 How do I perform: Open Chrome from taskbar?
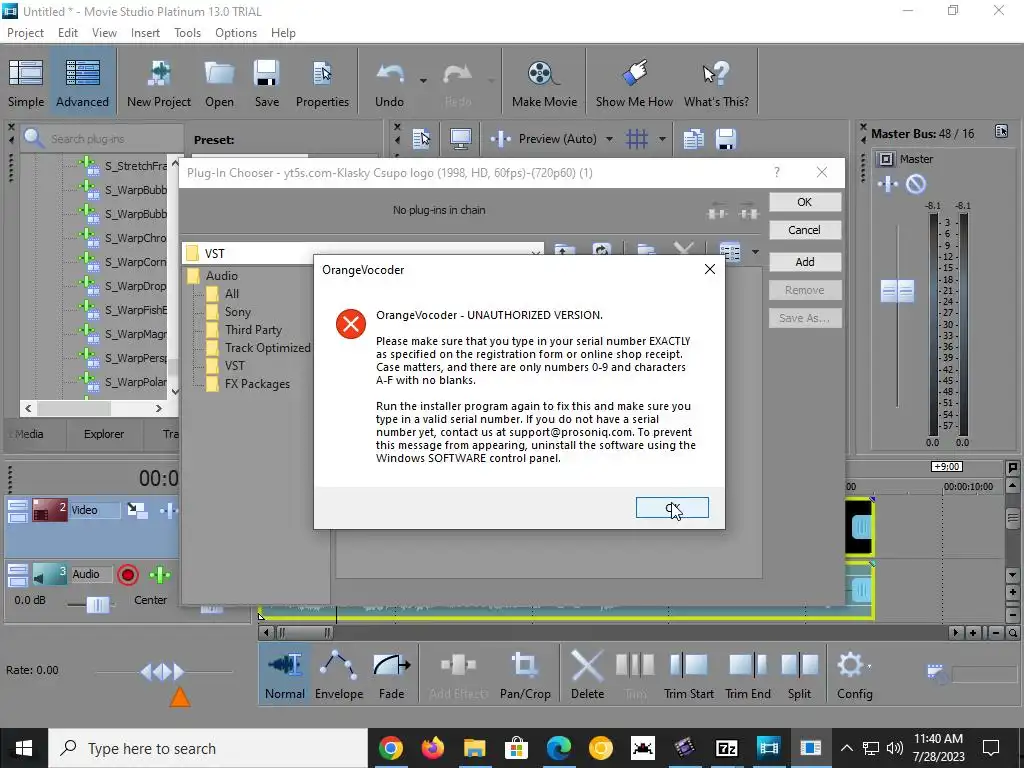tap(391, 748)
